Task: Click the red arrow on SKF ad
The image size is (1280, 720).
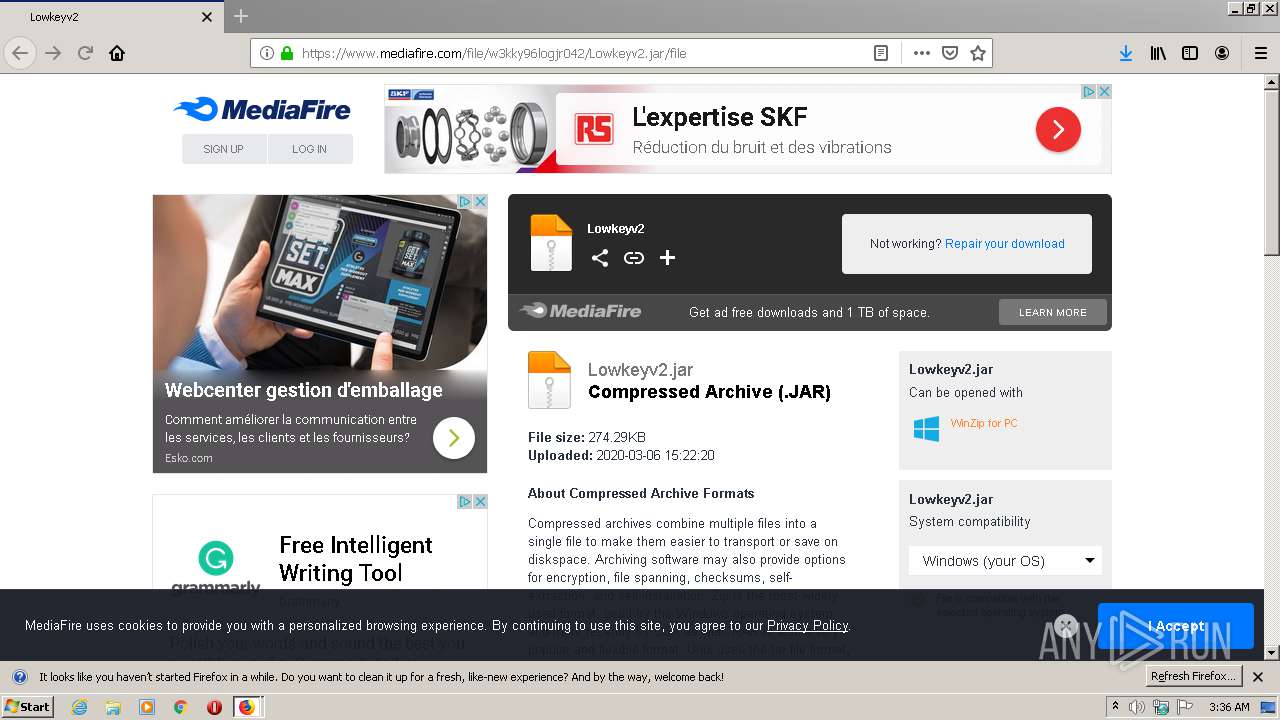Action: tap(1058, 130)
